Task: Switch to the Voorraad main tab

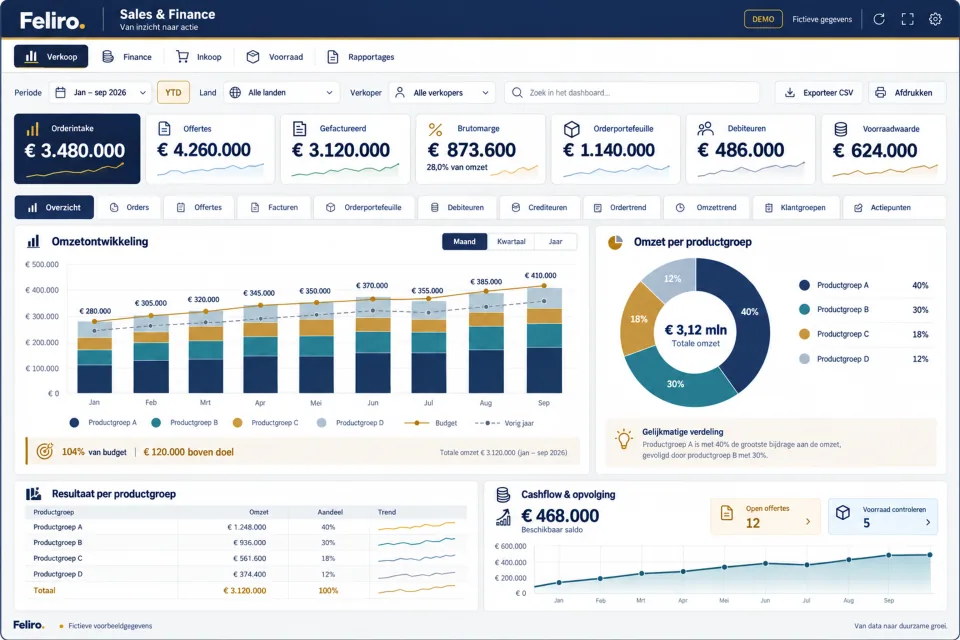Action: (275, 57)
